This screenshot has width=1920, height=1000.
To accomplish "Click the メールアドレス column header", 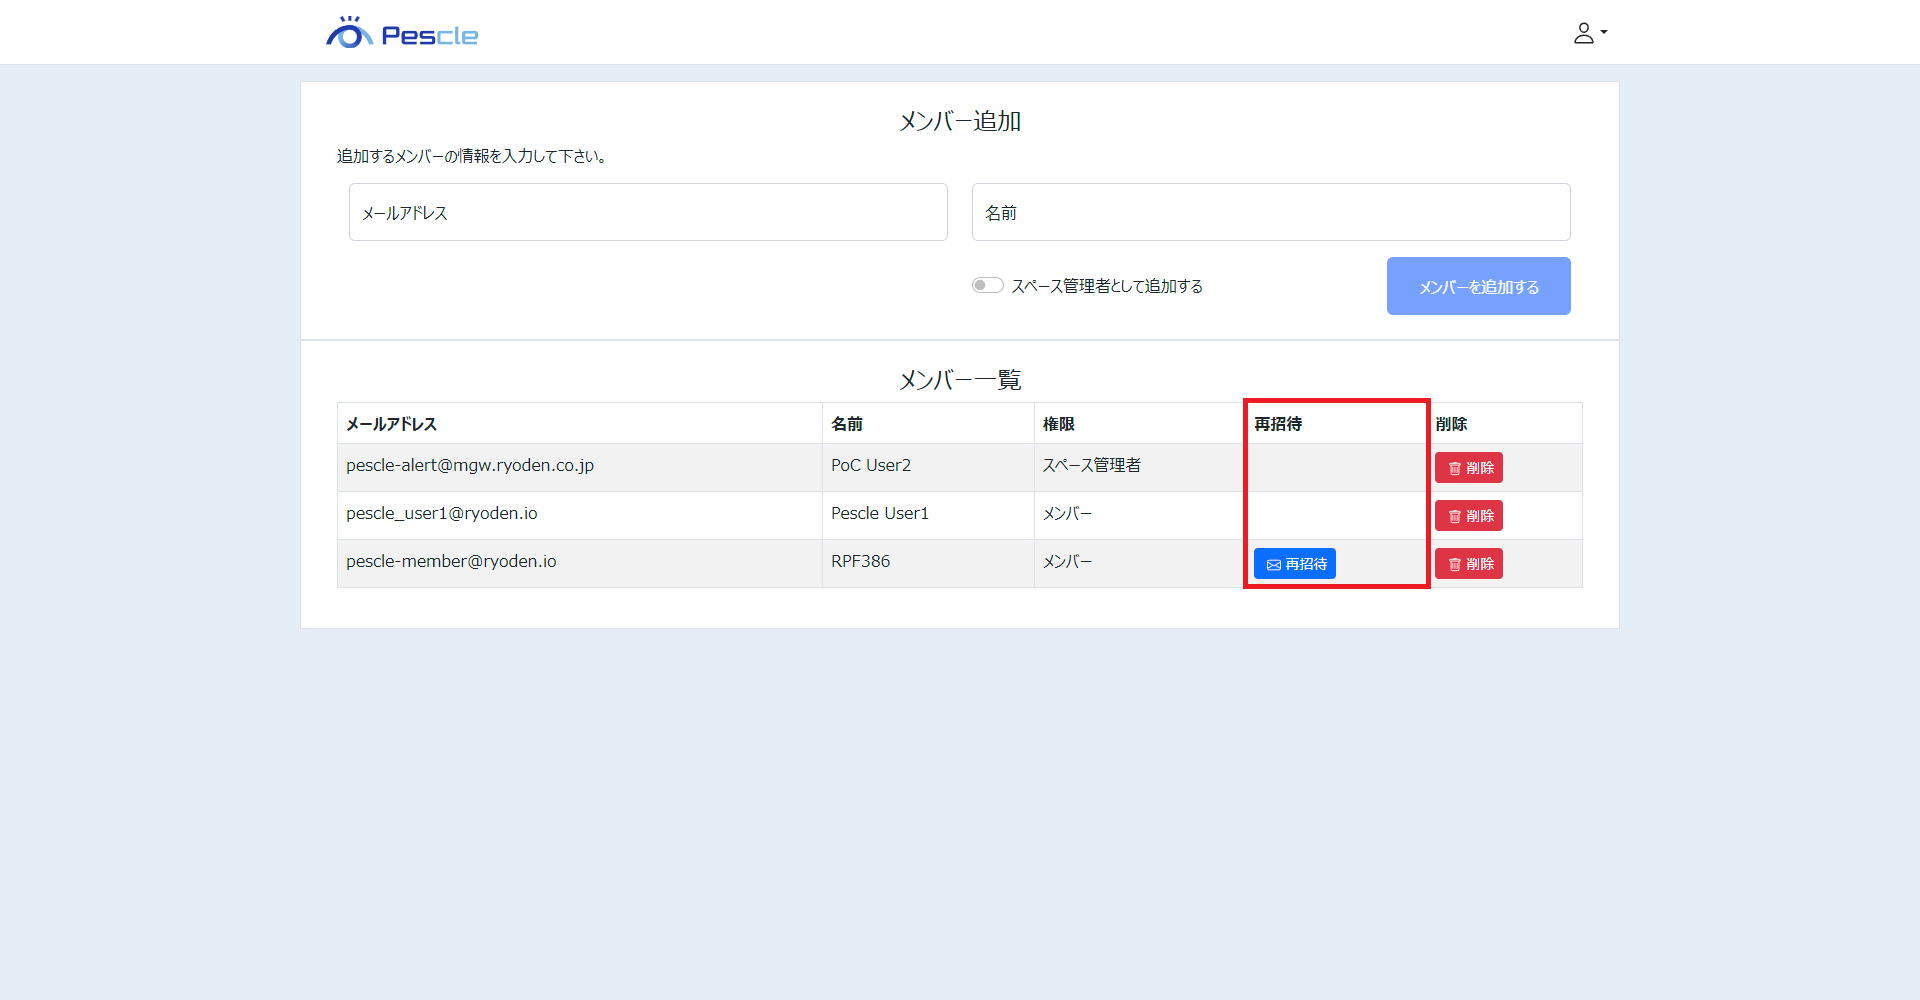I will click(x=392, y=424).
